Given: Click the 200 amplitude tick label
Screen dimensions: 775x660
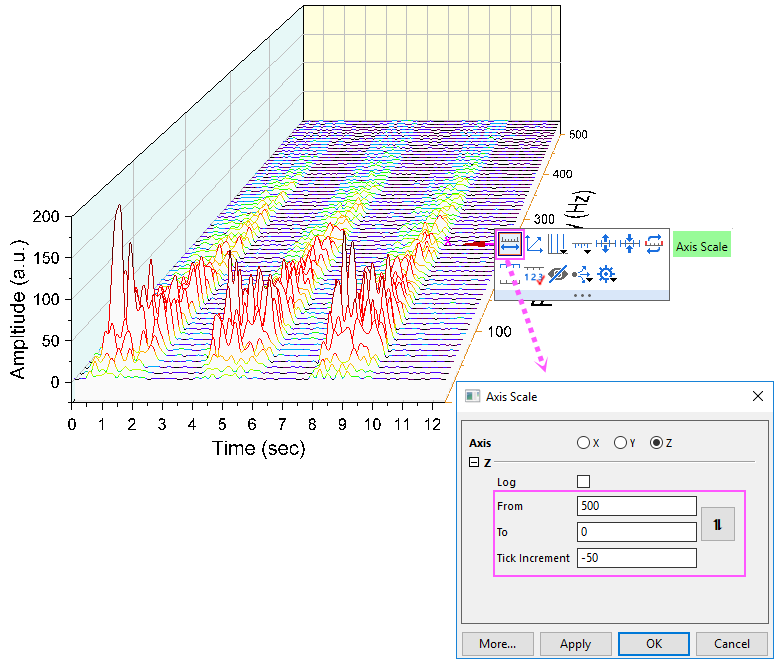Looking at the screenshot, I should [45, 216].
